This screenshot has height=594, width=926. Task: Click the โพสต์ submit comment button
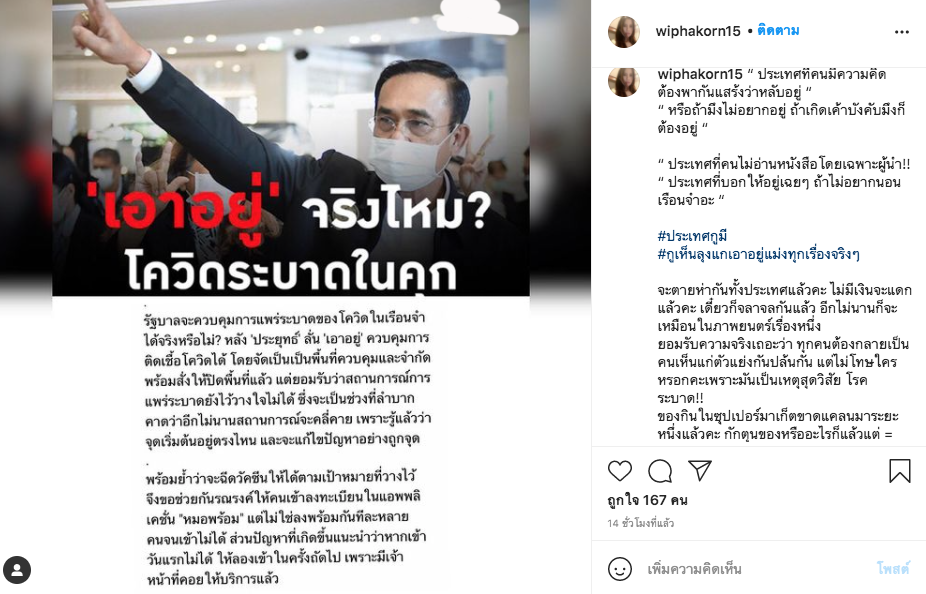[x=893, y=569]
